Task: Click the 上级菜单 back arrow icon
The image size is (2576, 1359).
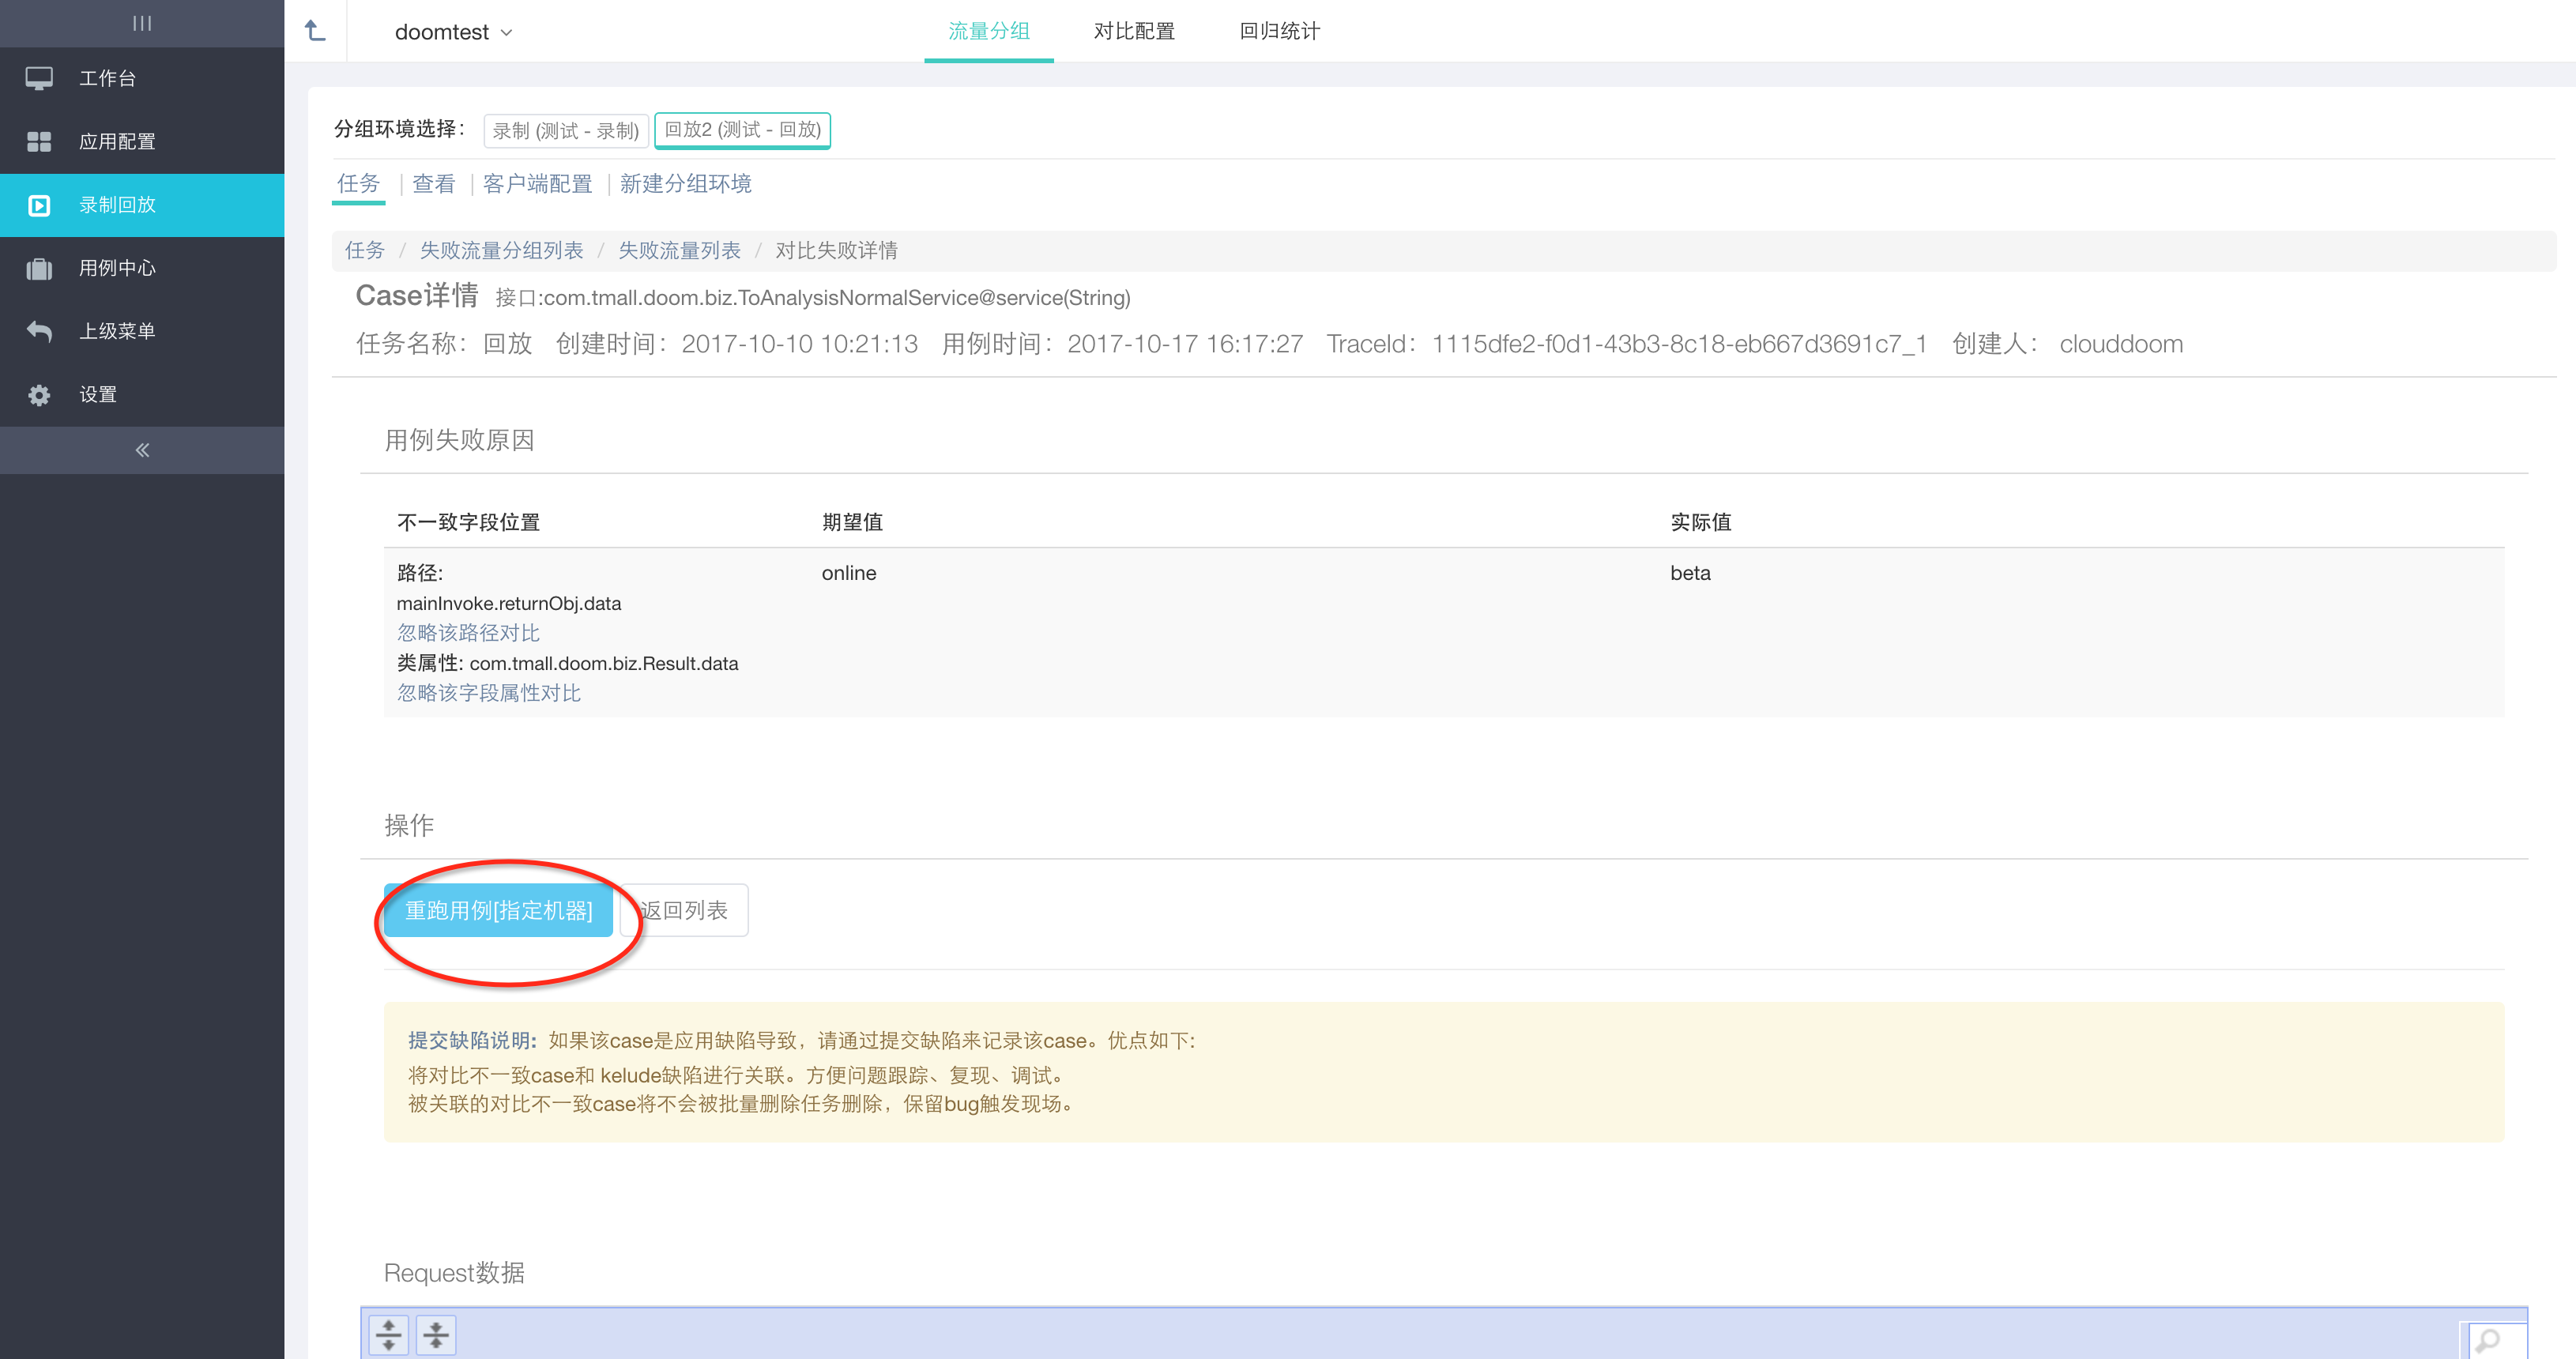Action: tap(39, 331)
